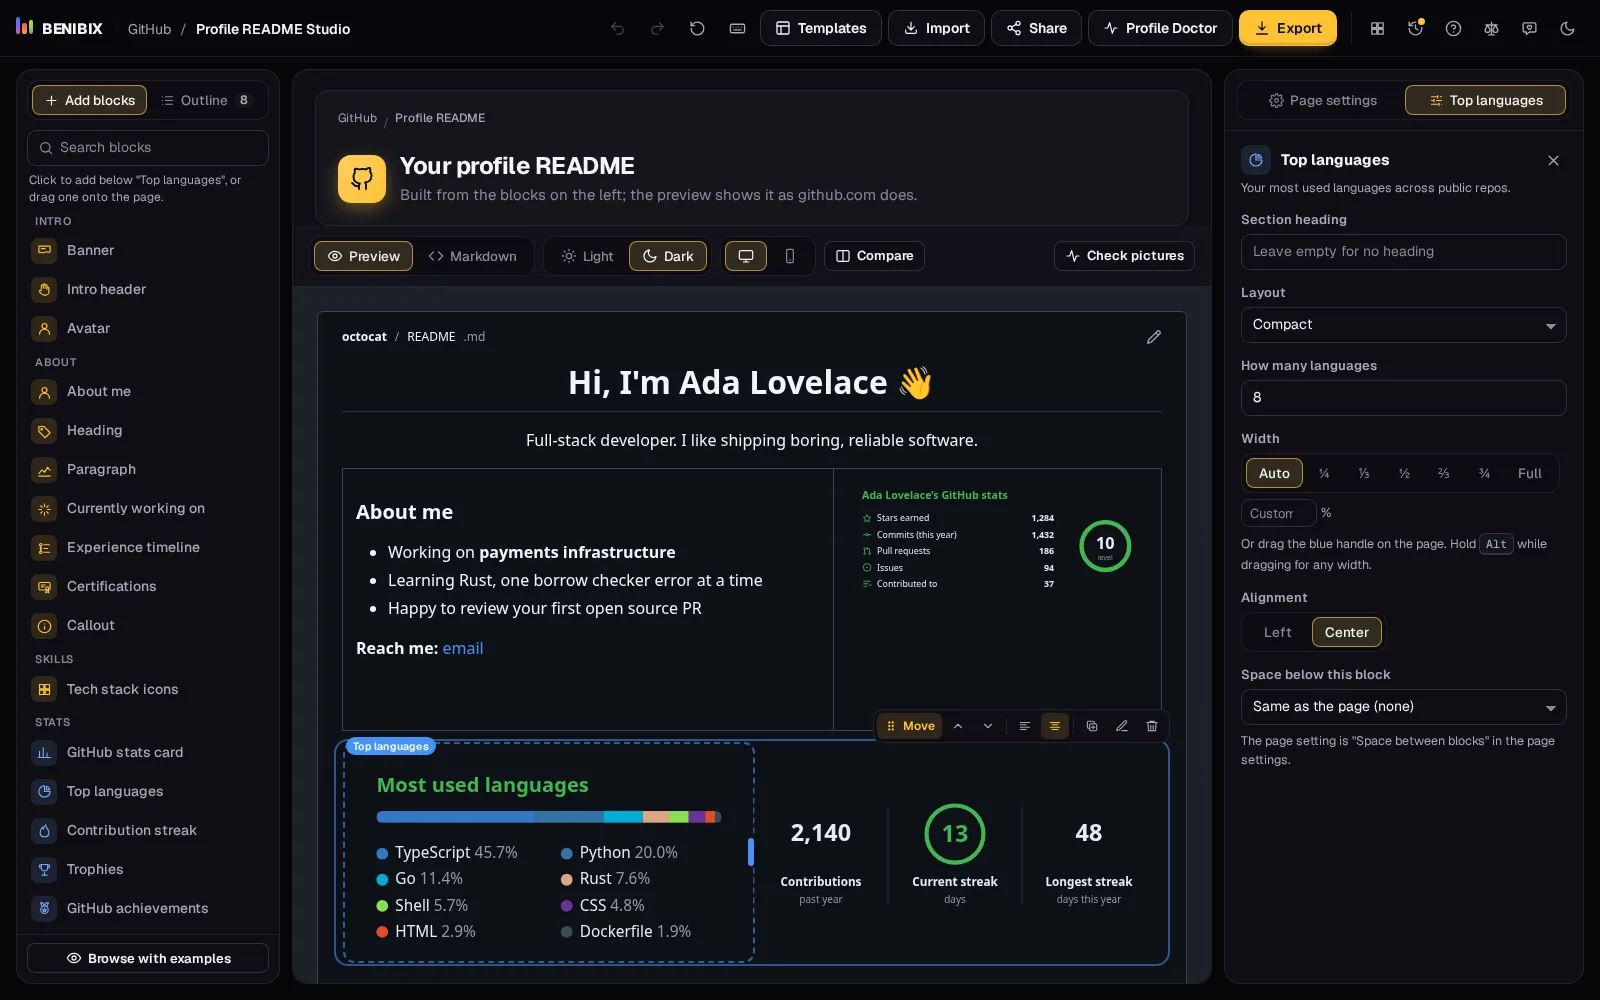Screen dimensions: 1600x1000
Task: Click the blue width handle on Top languages block
Action: click(751, 852)
